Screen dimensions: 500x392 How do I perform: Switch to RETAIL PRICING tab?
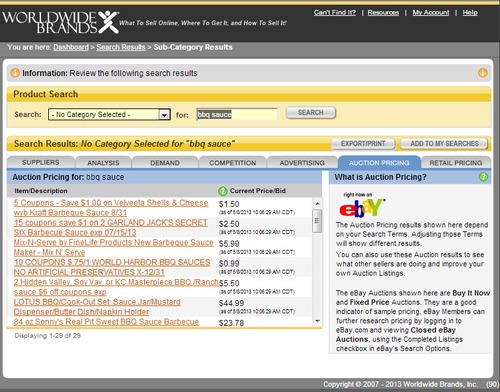point(456,163)
